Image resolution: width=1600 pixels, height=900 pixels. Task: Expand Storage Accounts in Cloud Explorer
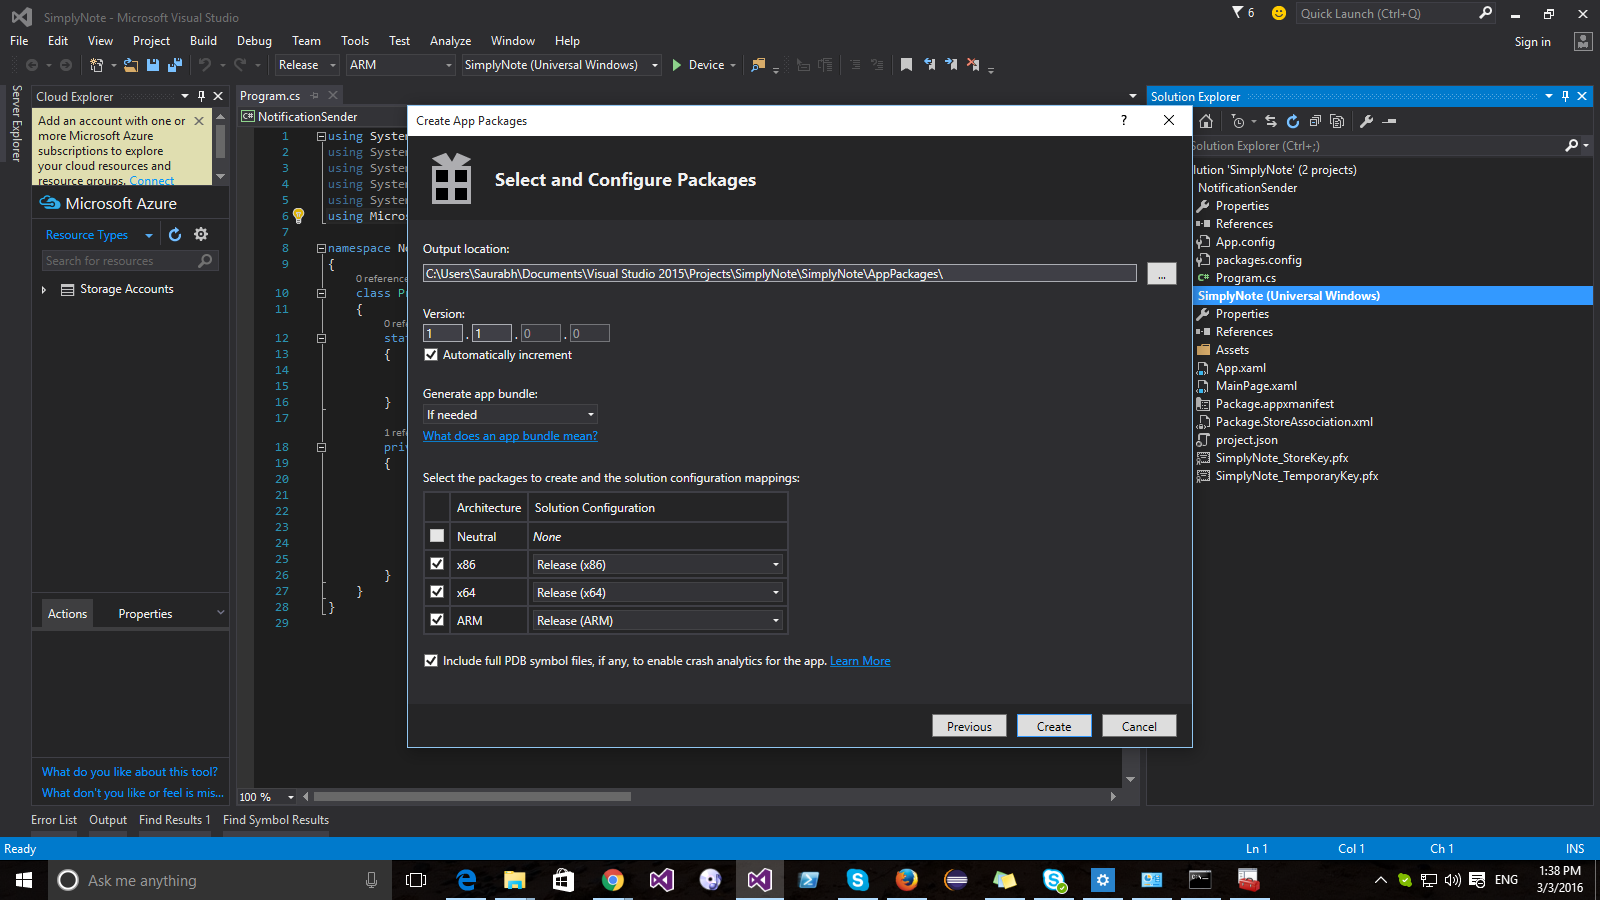click(43, 289)
